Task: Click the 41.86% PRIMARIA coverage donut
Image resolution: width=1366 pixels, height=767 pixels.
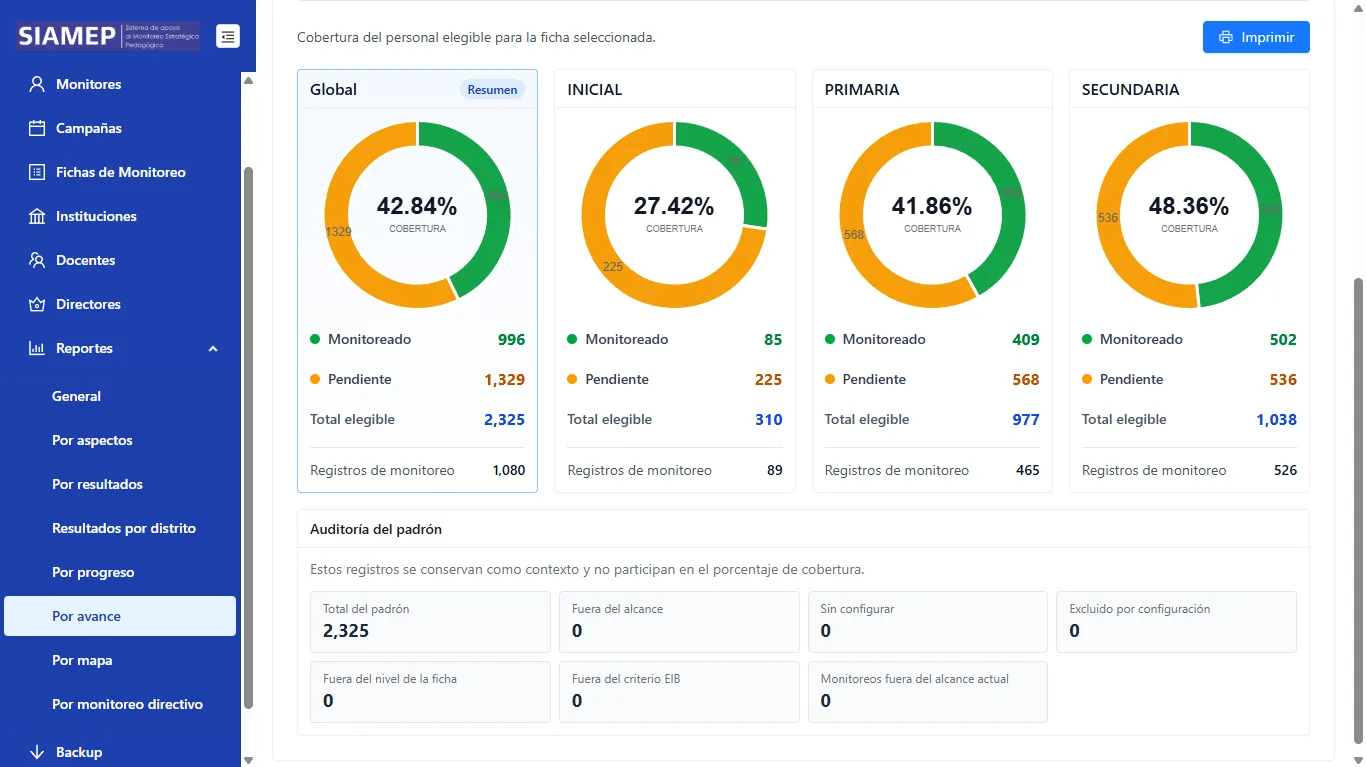Action: pyautogui.click(x=932, y=215)
